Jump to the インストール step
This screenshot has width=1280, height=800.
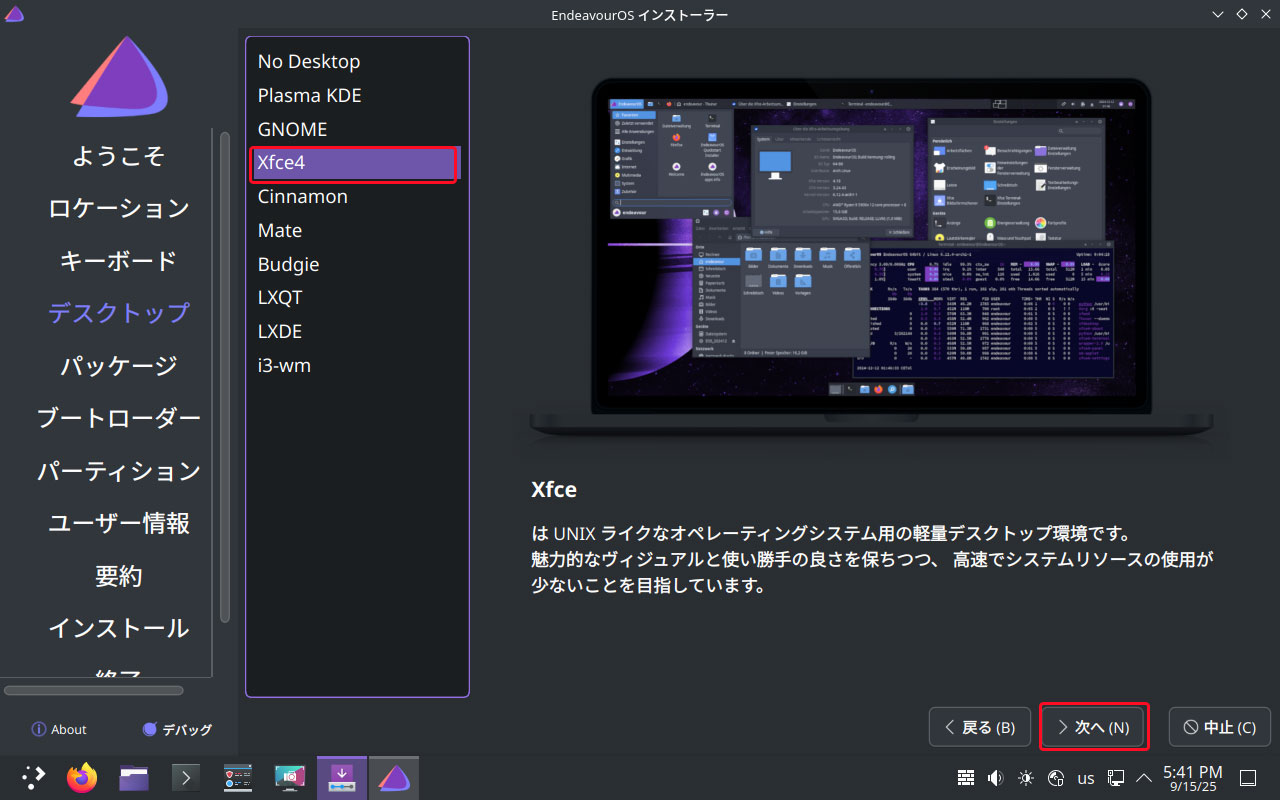pos(118,628)
